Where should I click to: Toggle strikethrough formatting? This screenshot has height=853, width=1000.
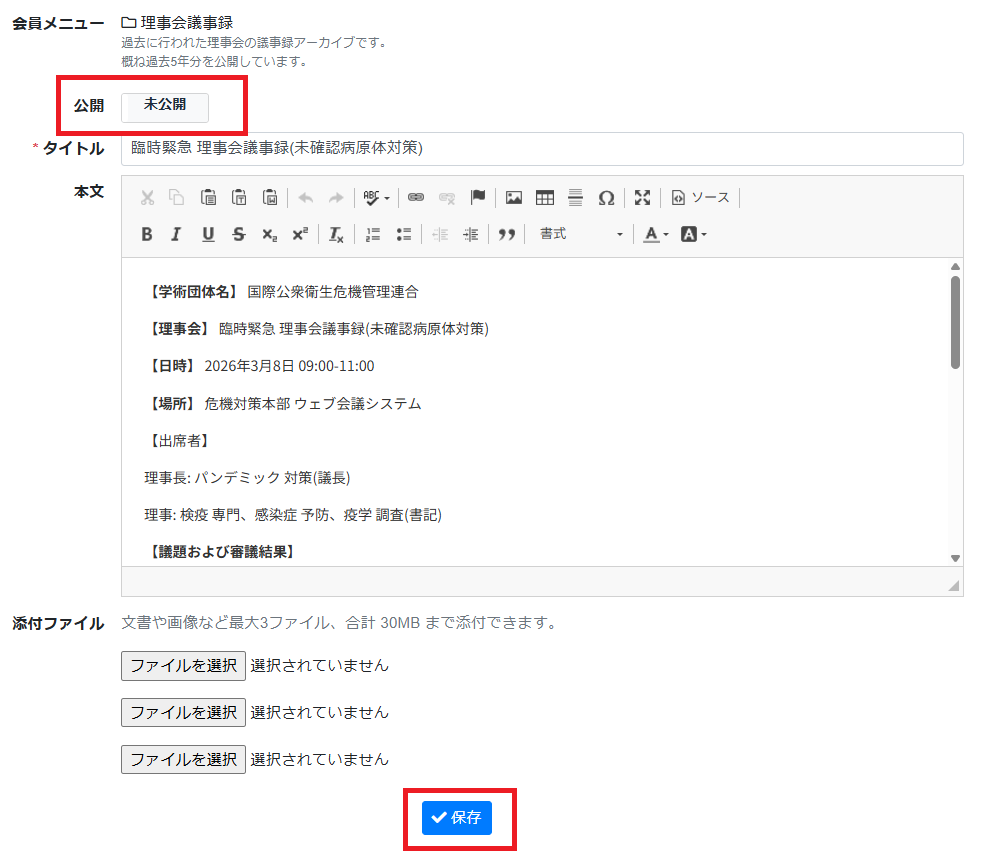tap(238, 234)
